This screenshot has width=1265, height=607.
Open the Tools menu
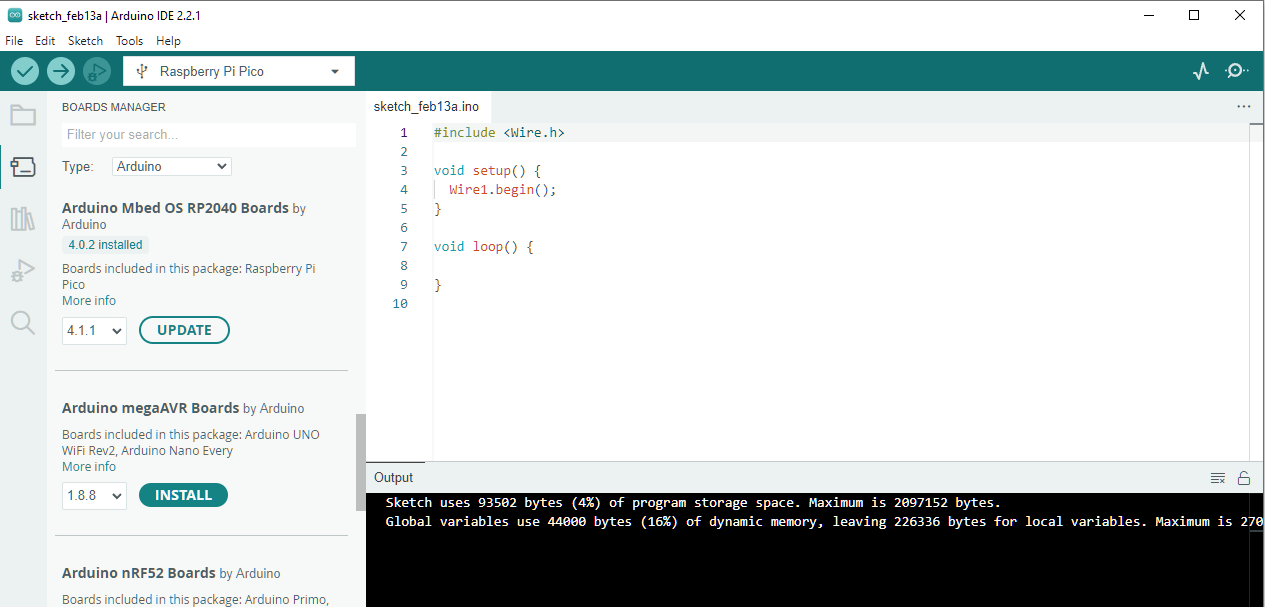129,41
